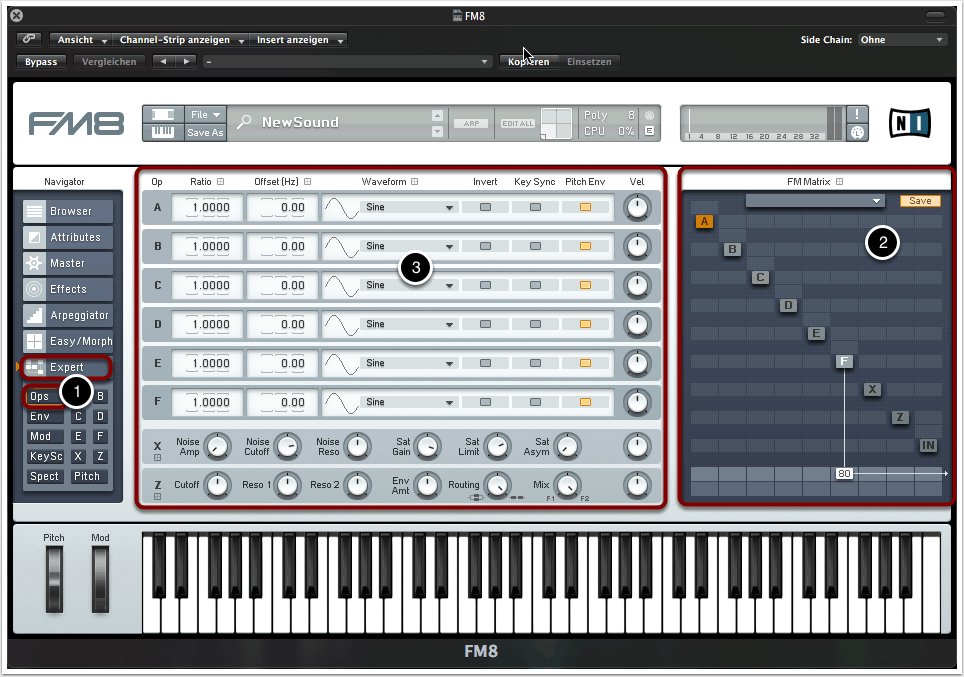This screenshot has height=677, width=964.
Task: Open the Browser page in the Navigator
Action: (x=68, y=211)
